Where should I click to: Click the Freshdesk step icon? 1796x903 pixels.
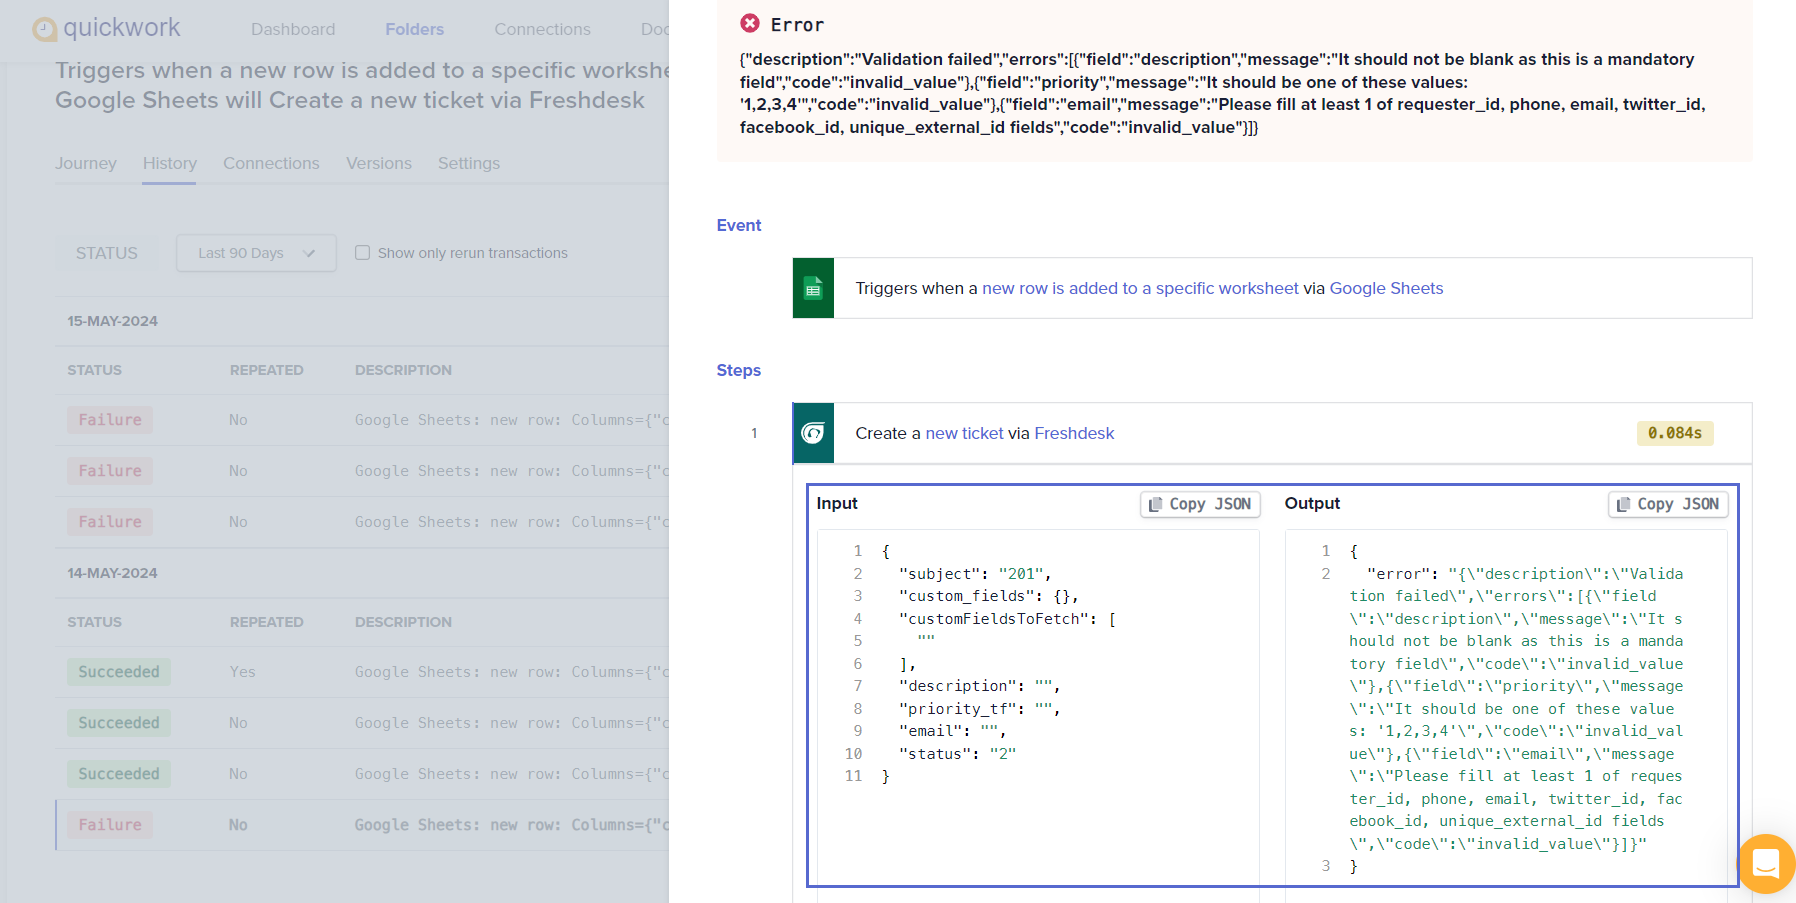(x=813, y=433)
